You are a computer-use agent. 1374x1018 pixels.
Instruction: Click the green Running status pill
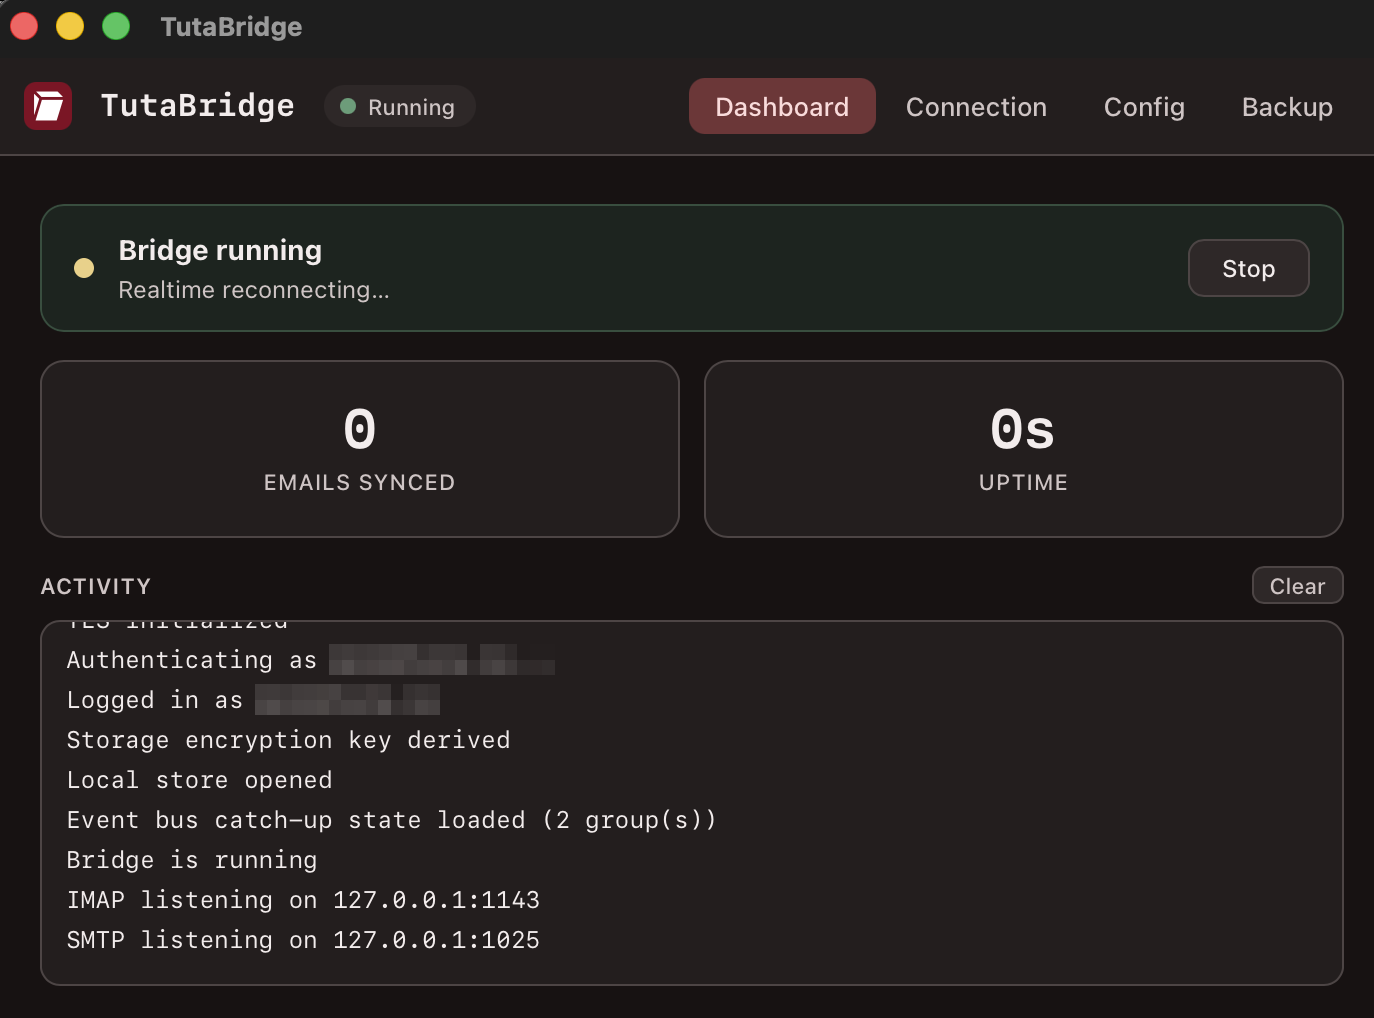[x=399, y=107]
